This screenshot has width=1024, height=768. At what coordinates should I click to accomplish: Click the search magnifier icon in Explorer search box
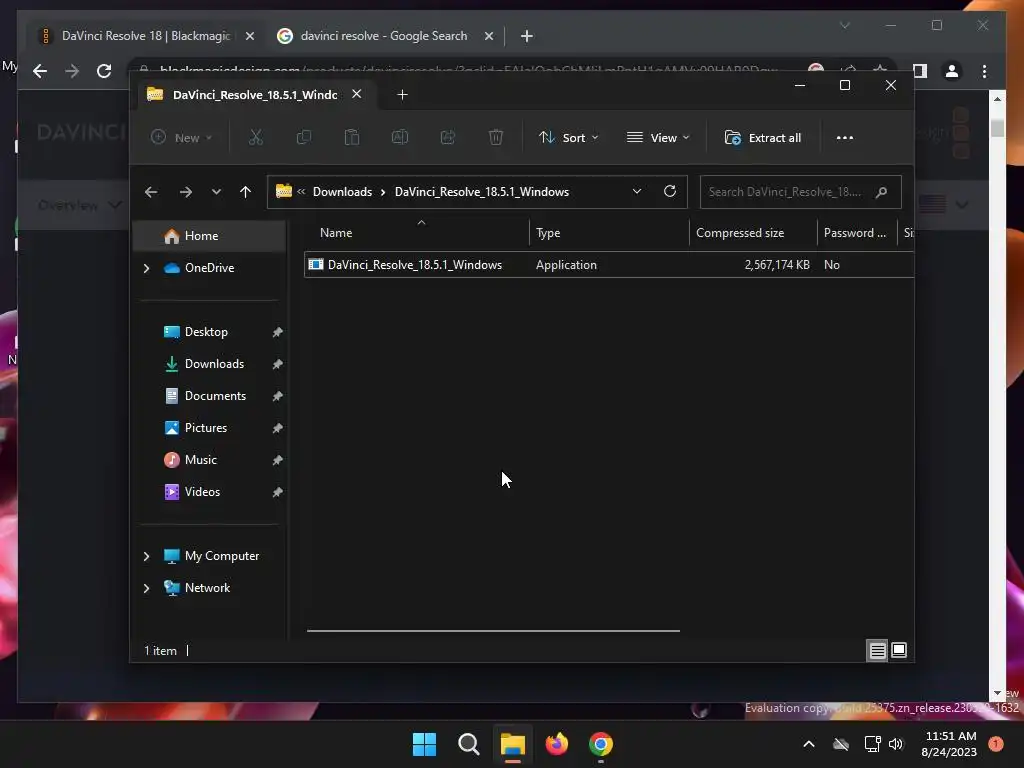pos(881,191)
